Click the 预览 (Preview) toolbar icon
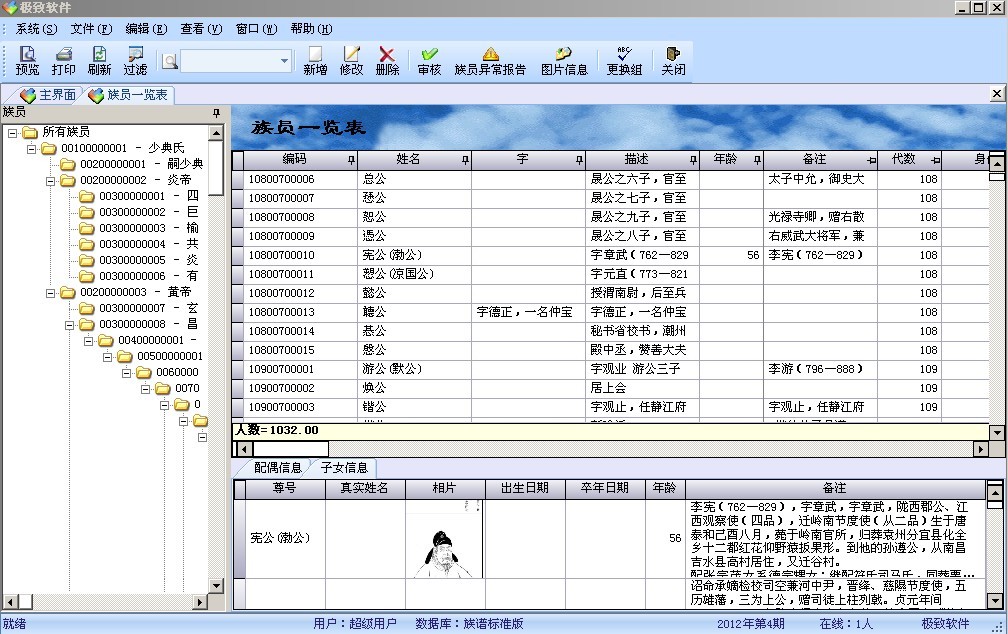The height and width of the screenshot is (634, 1008). point(27,61)
